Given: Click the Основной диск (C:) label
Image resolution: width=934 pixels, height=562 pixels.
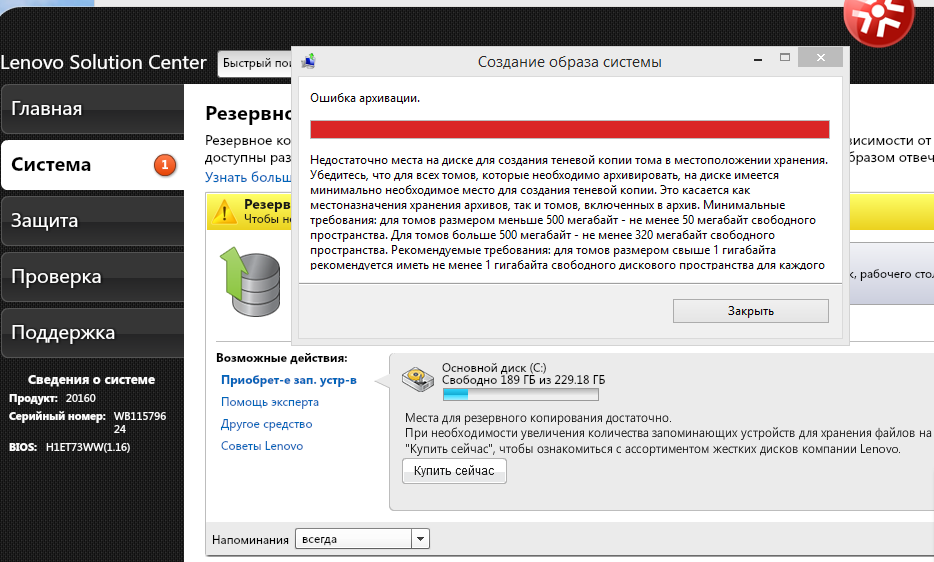Looking at the screenshot, I should coord(494,368).
